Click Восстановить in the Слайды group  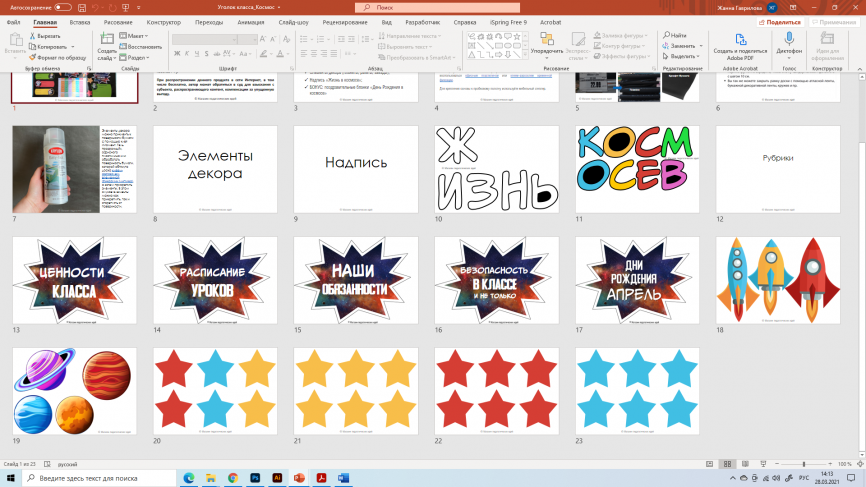[142, 47]
